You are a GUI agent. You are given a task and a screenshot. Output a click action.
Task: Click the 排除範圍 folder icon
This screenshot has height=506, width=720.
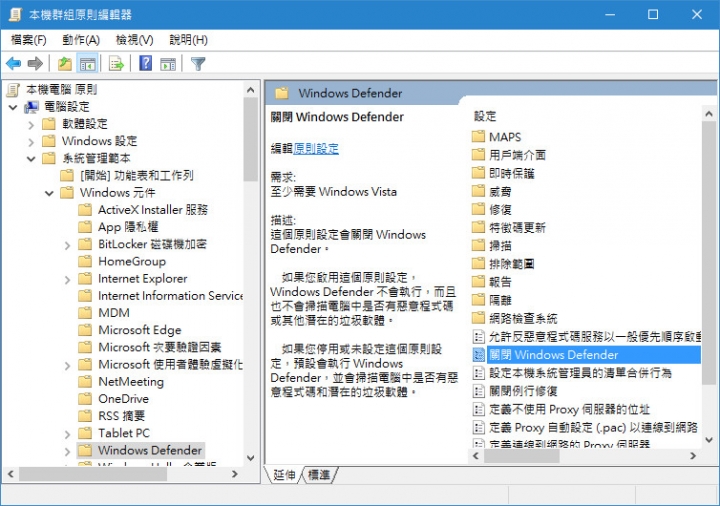pyautogui.click(x=478, y=264)
